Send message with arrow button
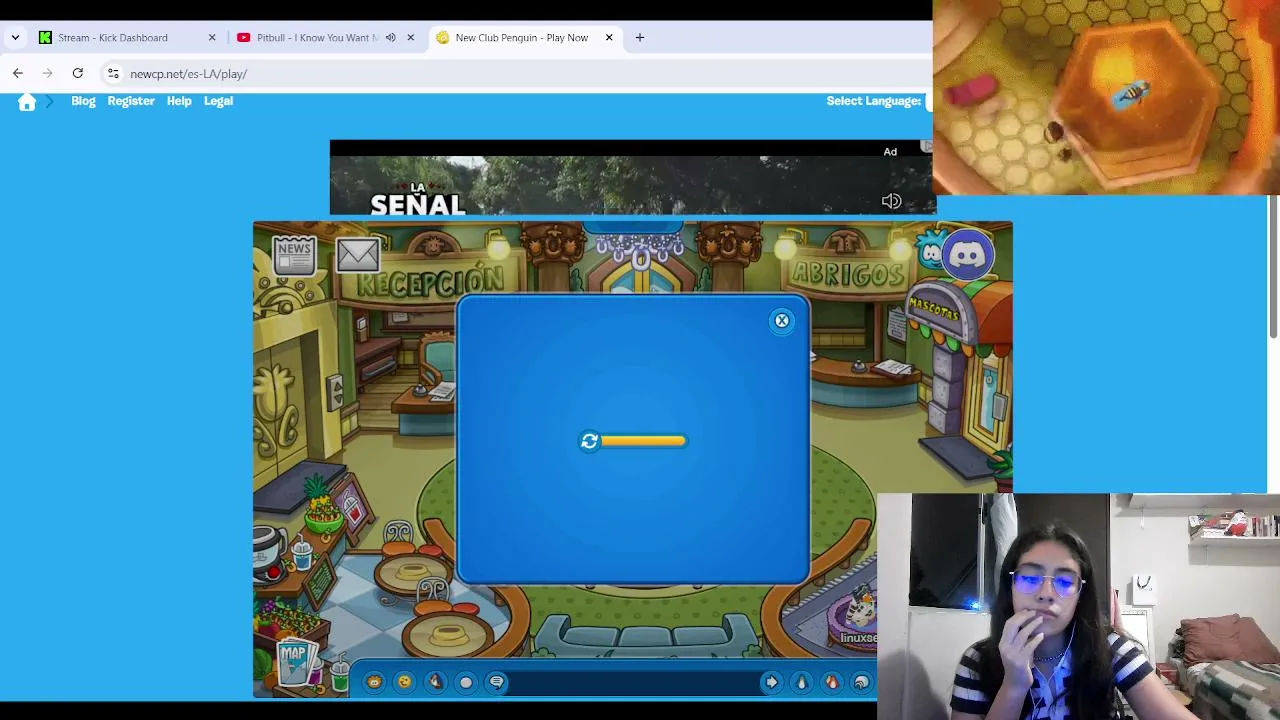 [x=771, y=682]
